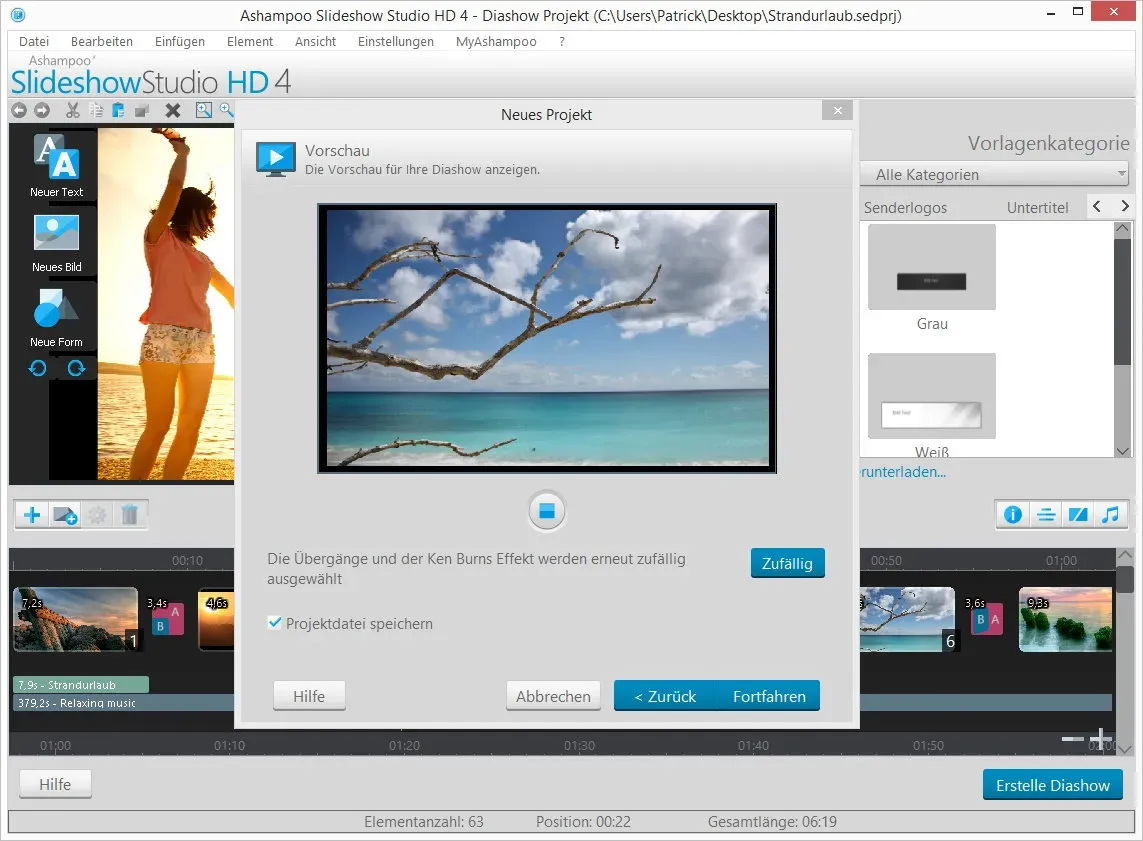Image resolution: width=1143 pixels, height=841 pixels.
Task: Select the Relaxing music audio track
Action: [x=123, y=703]
